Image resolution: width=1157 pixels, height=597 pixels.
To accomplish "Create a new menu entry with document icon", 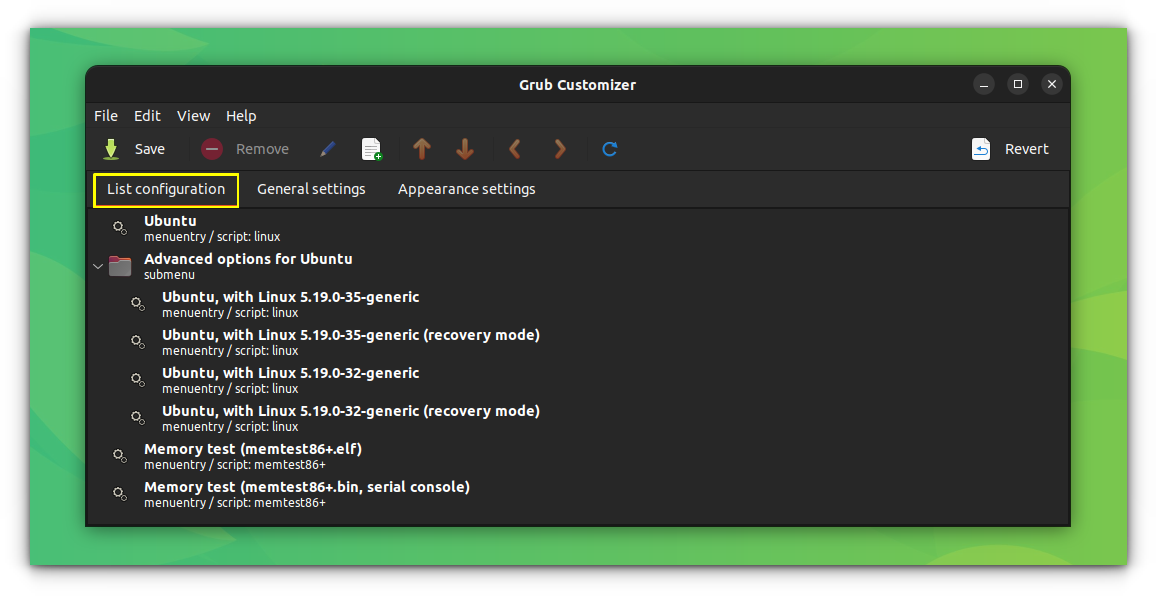I will (x=371, y=148).
